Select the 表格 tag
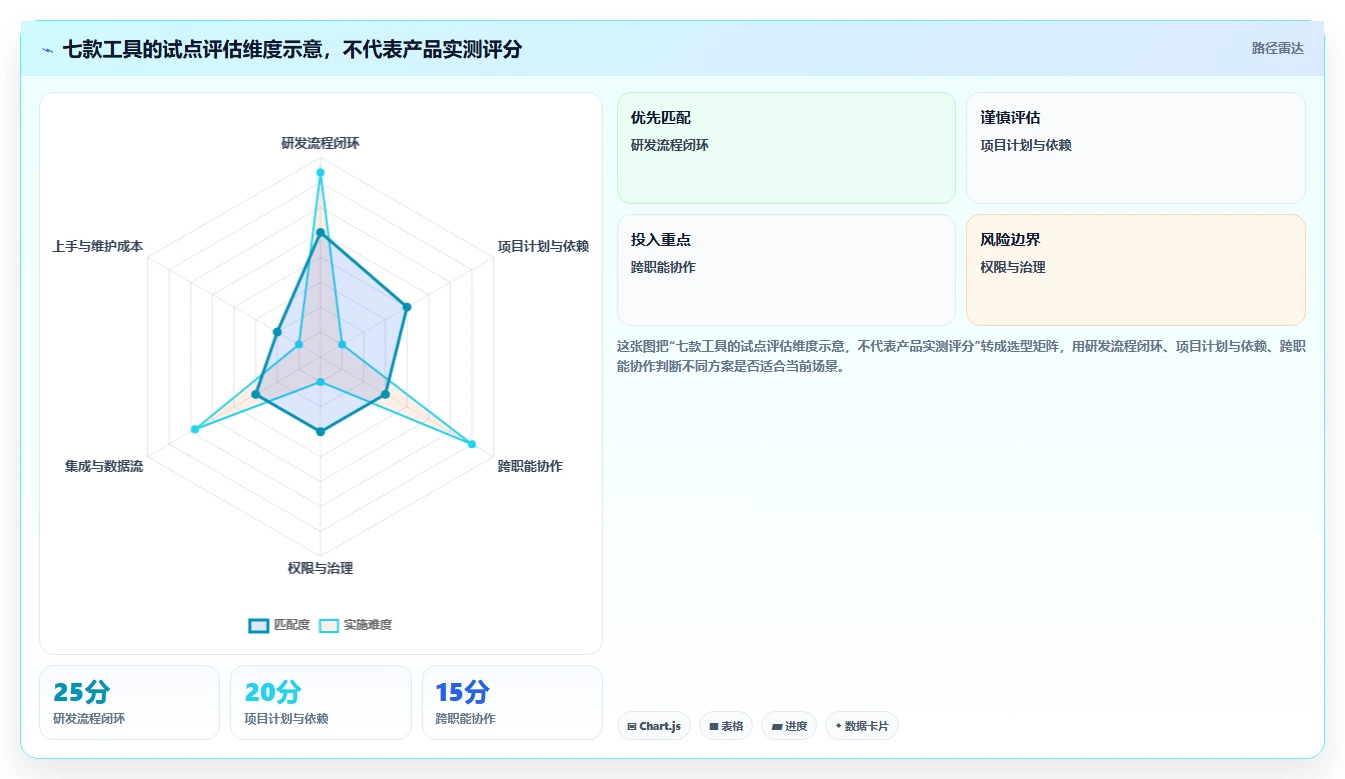 [x=726, y=726]
